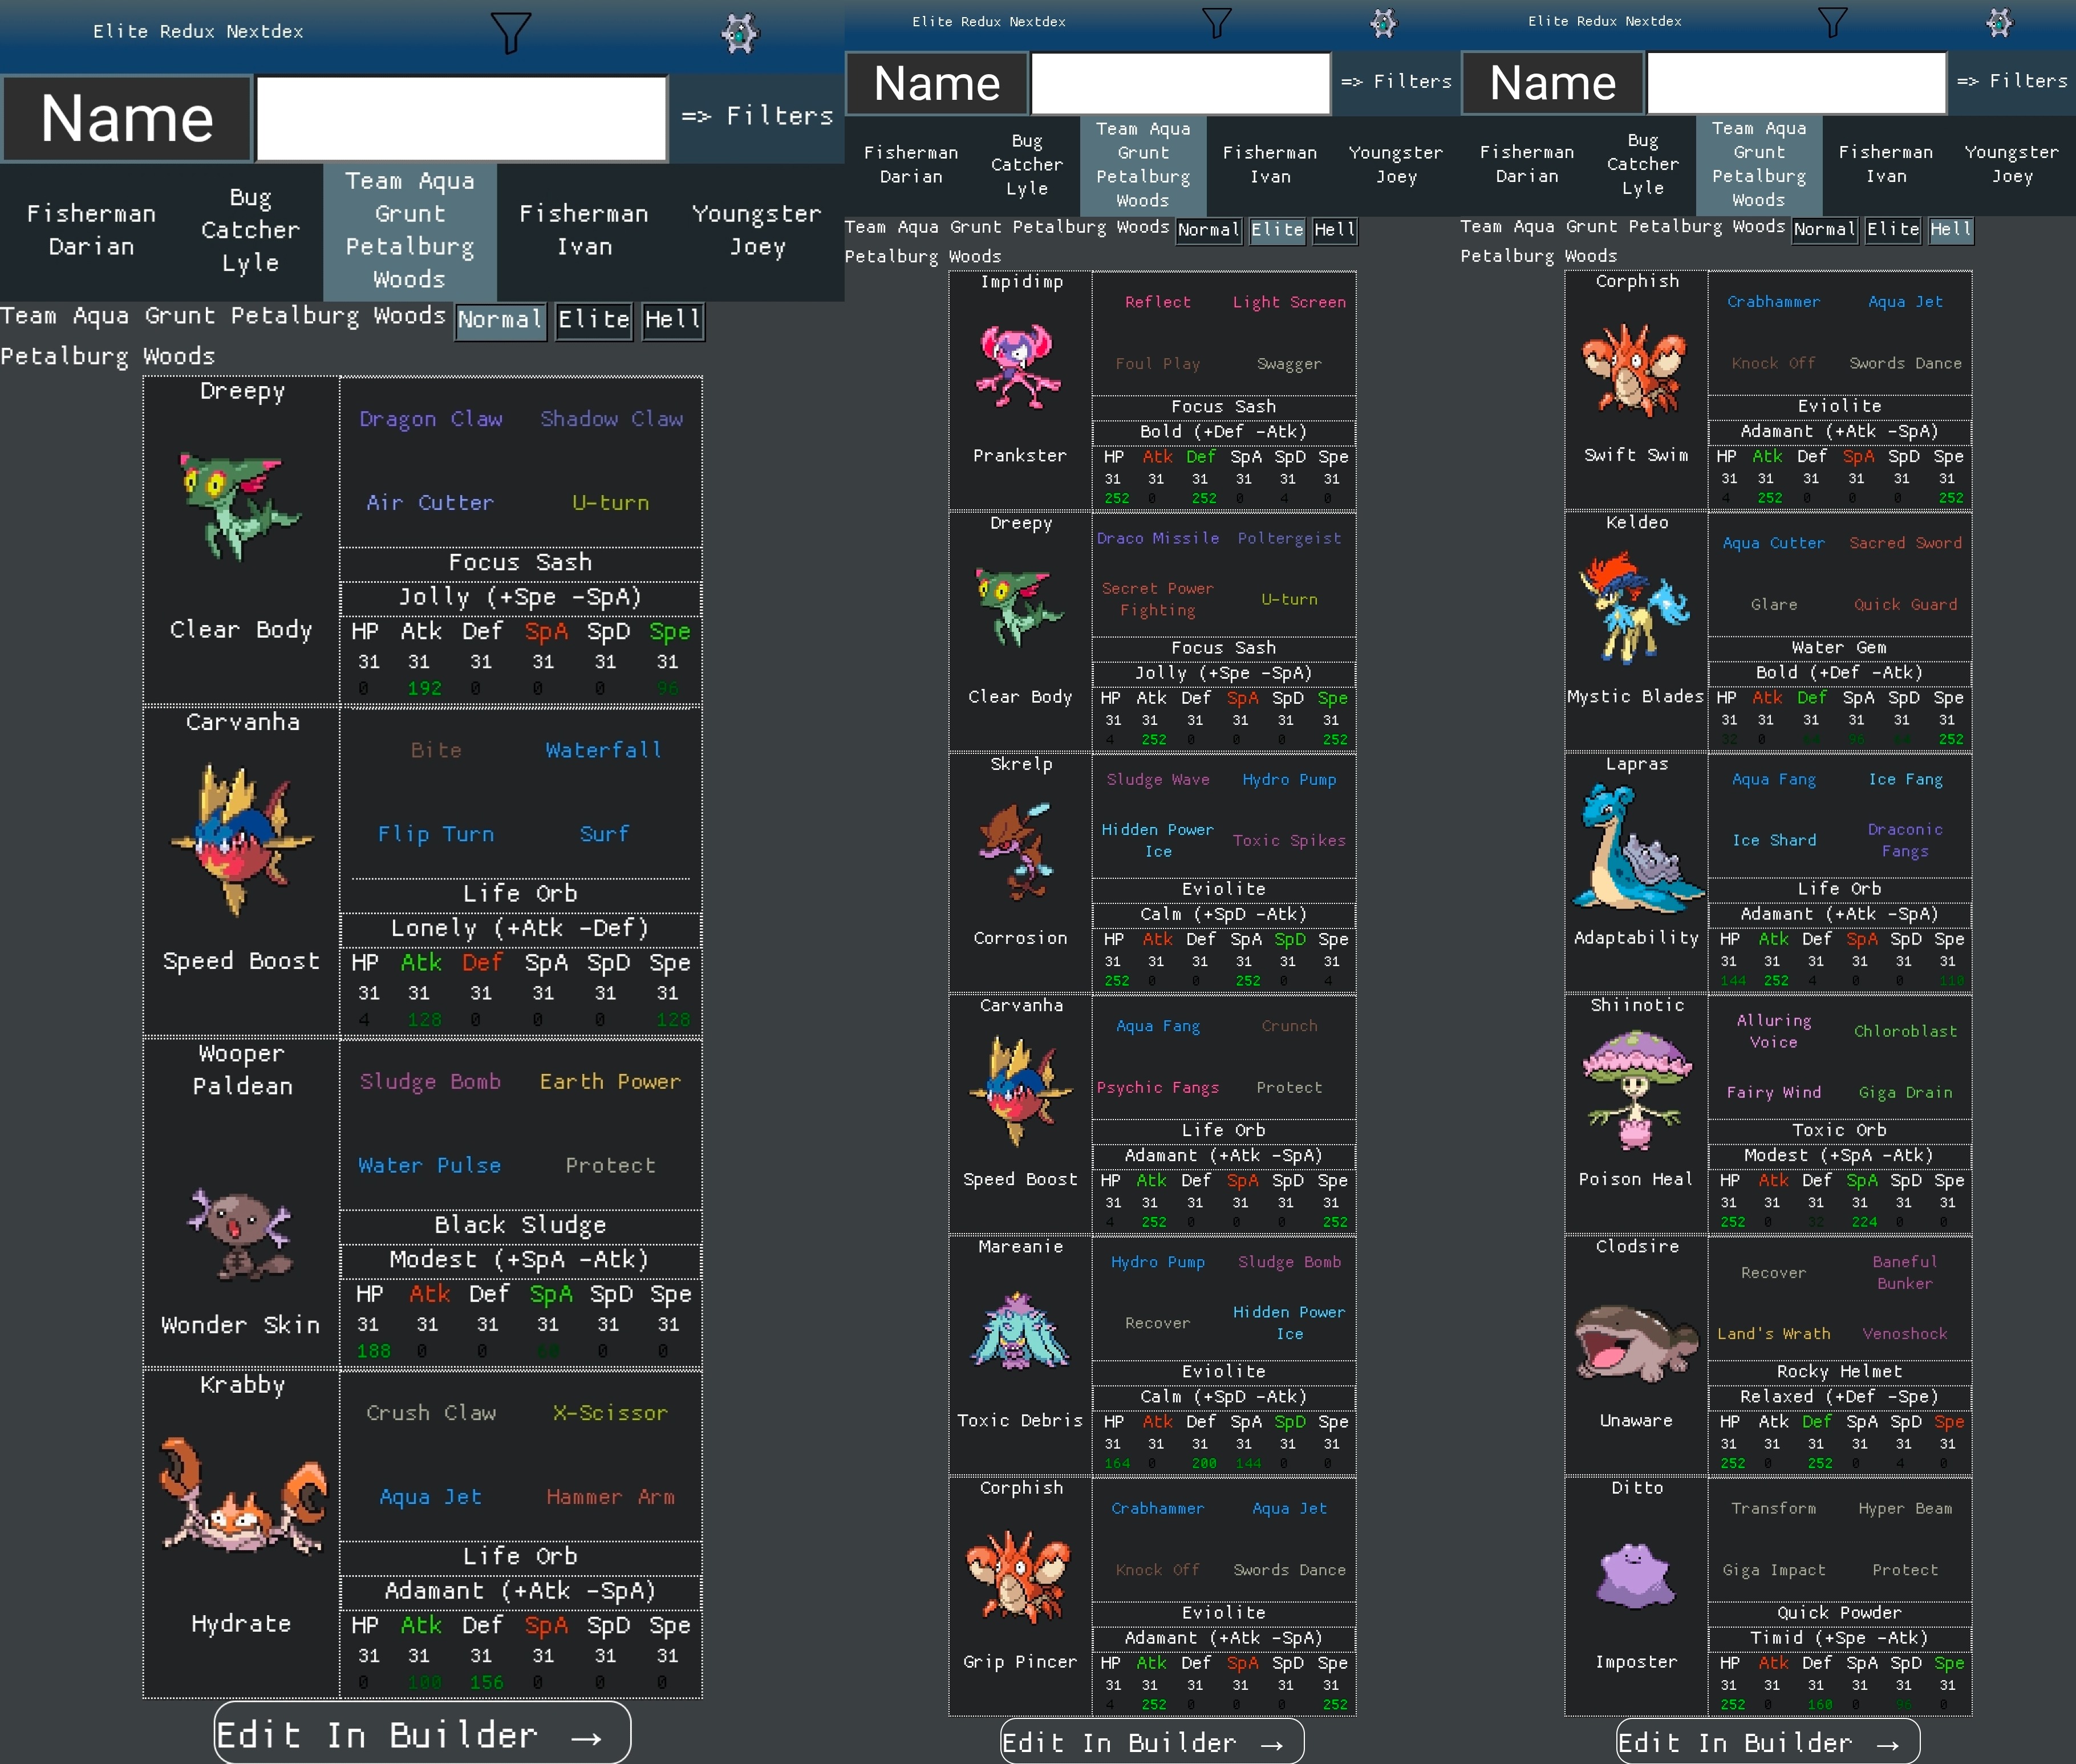Click the filter funnel icon in left panel
Screen dimensions: 2076x1764
point(510,33)
